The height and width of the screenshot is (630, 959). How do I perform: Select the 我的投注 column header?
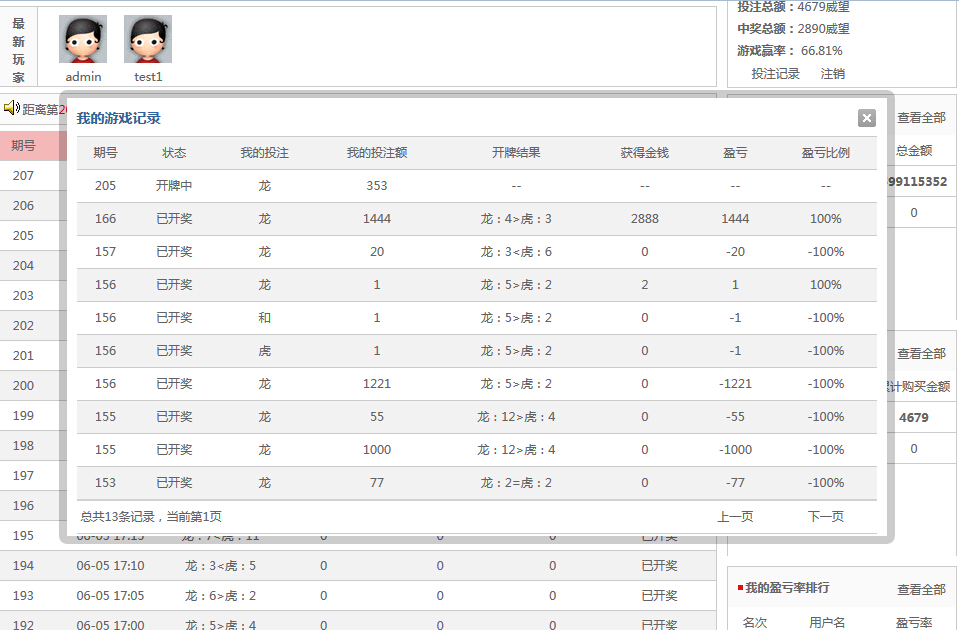point(264,153)
